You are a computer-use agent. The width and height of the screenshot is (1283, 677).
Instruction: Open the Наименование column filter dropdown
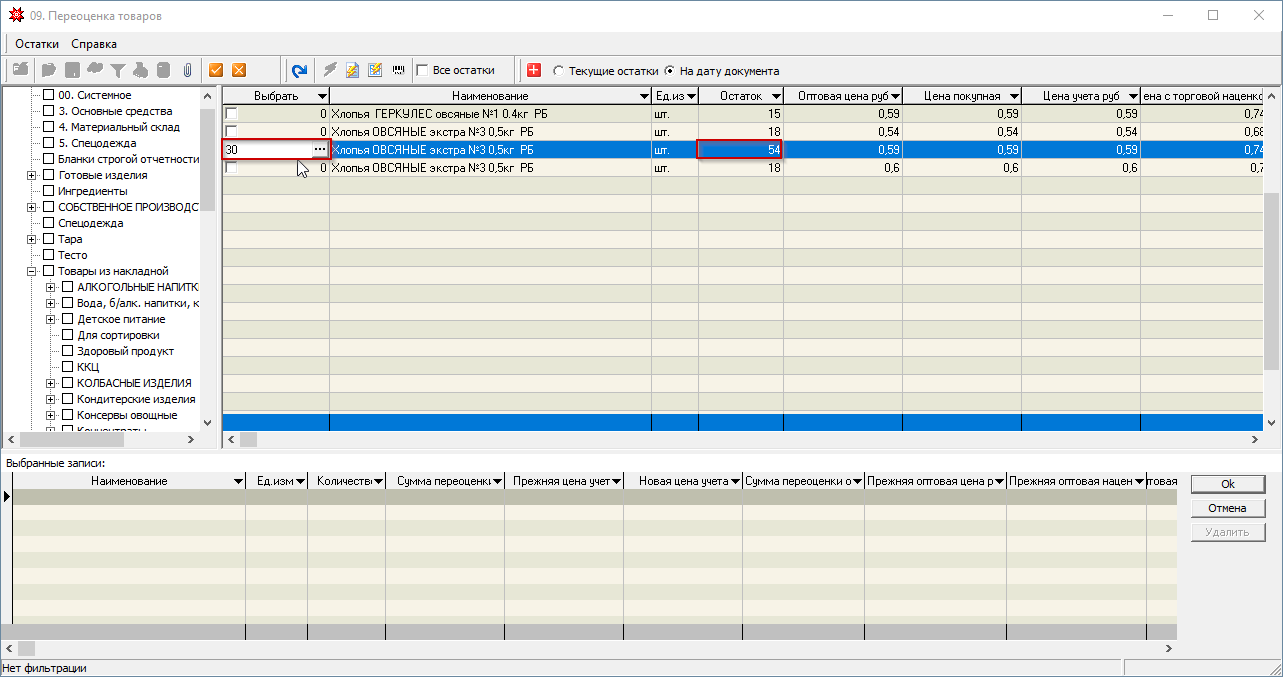point(643,96)
